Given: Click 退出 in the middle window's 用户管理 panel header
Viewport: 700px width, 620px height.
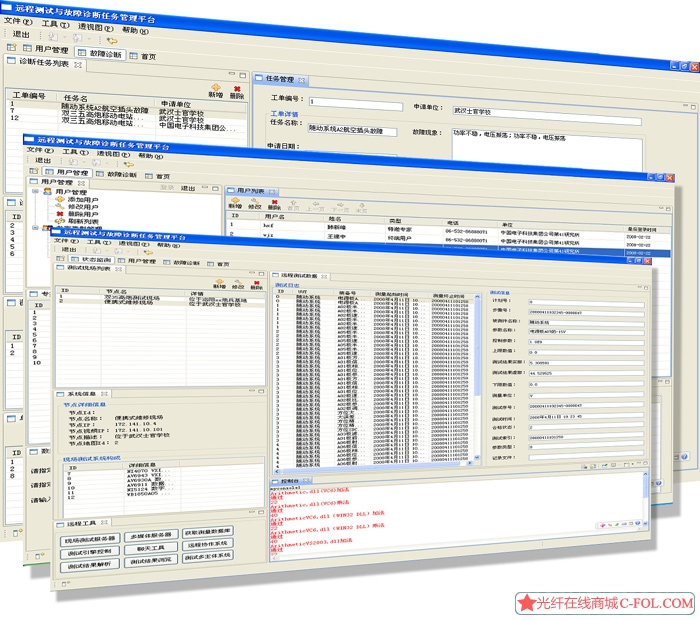Looking at the screenshot, I should tap(188, 188).
